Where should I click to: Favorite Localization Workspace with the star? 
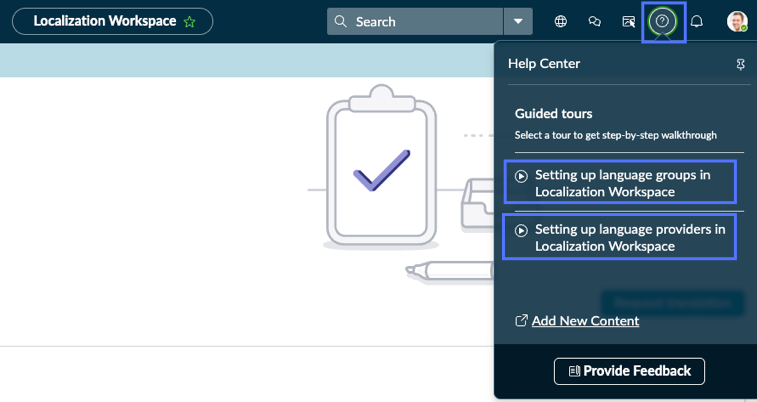(189, 22)
